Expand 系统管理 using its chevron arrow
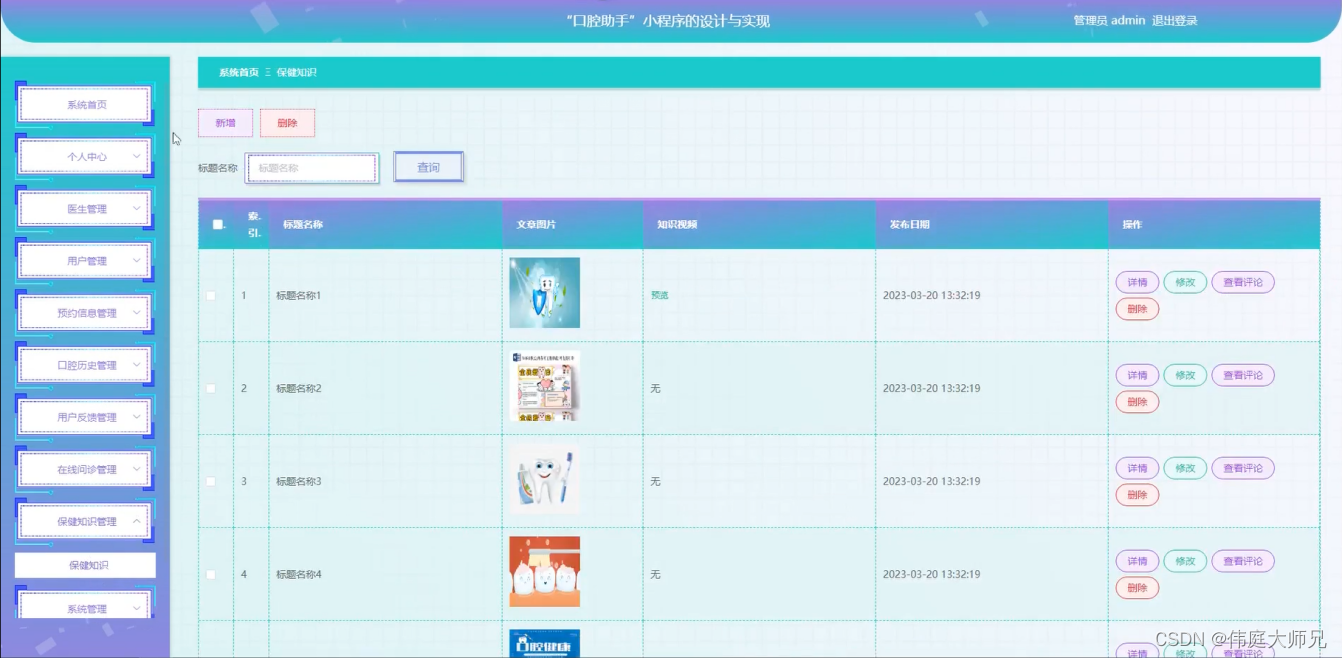1342x658 pixels. [x=137, y=608]
